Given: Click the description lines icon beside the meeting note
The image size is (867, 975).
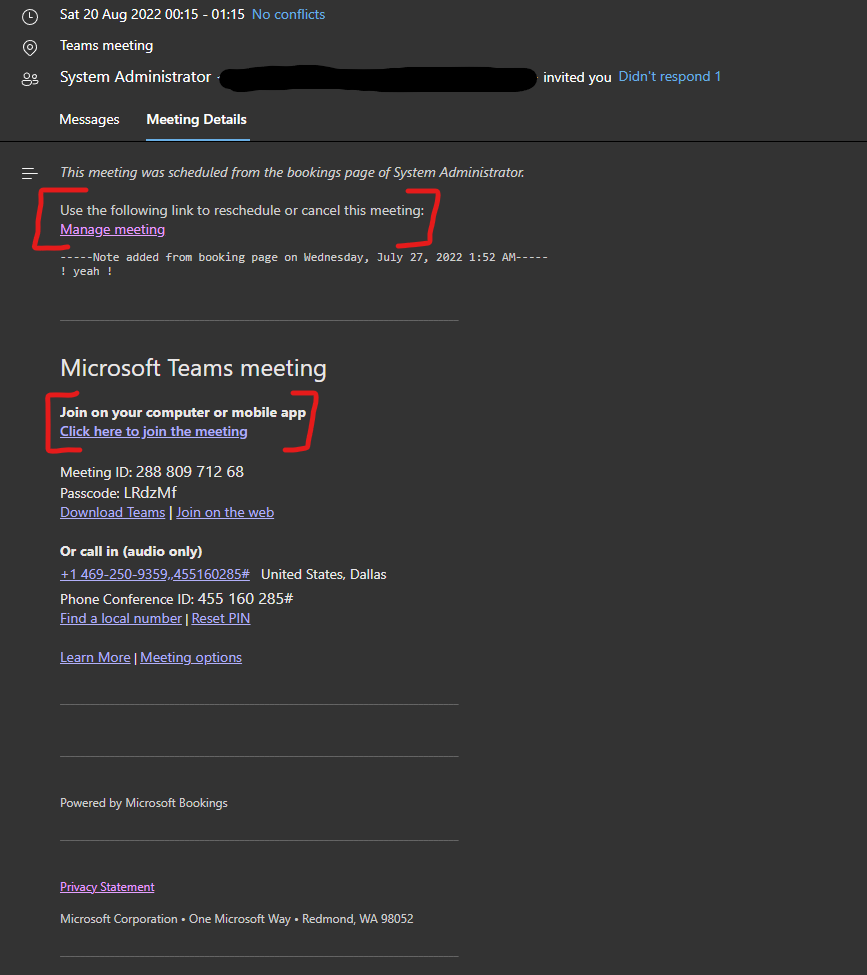Looking at the screenshot, I should (x=30, y=173).
